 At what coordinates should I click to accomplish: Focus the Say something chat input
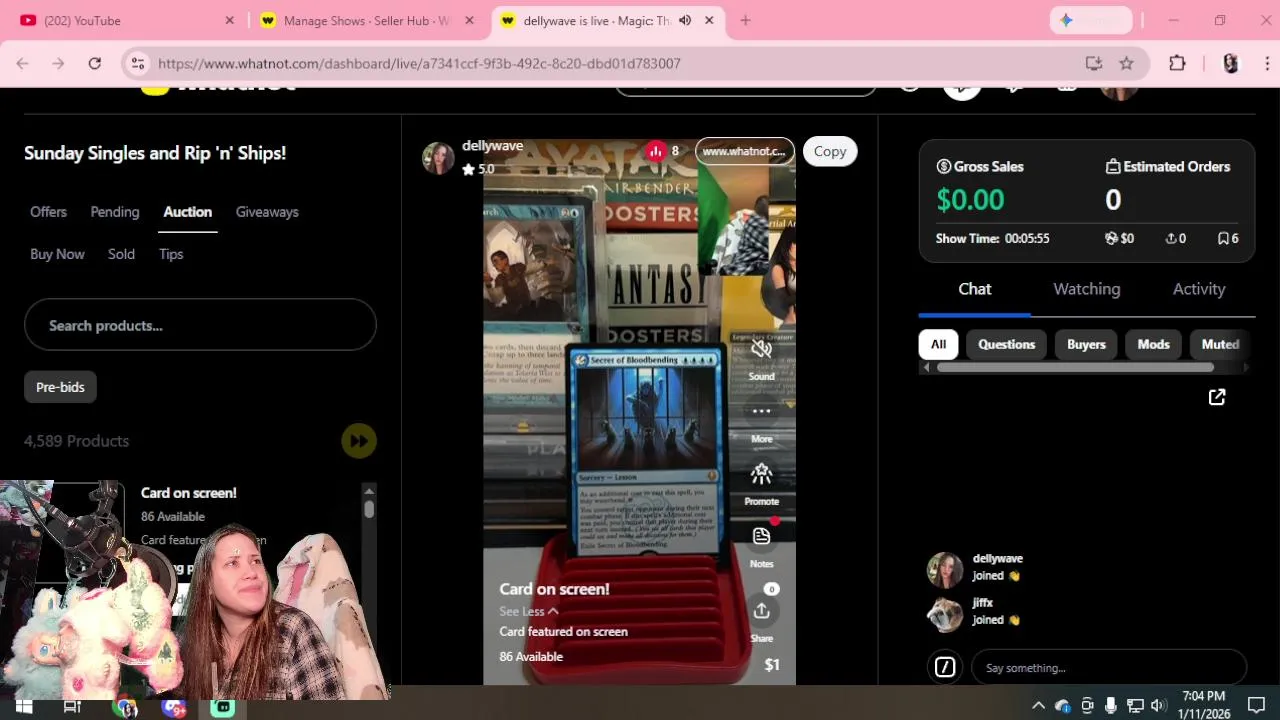pos(1110,667)
